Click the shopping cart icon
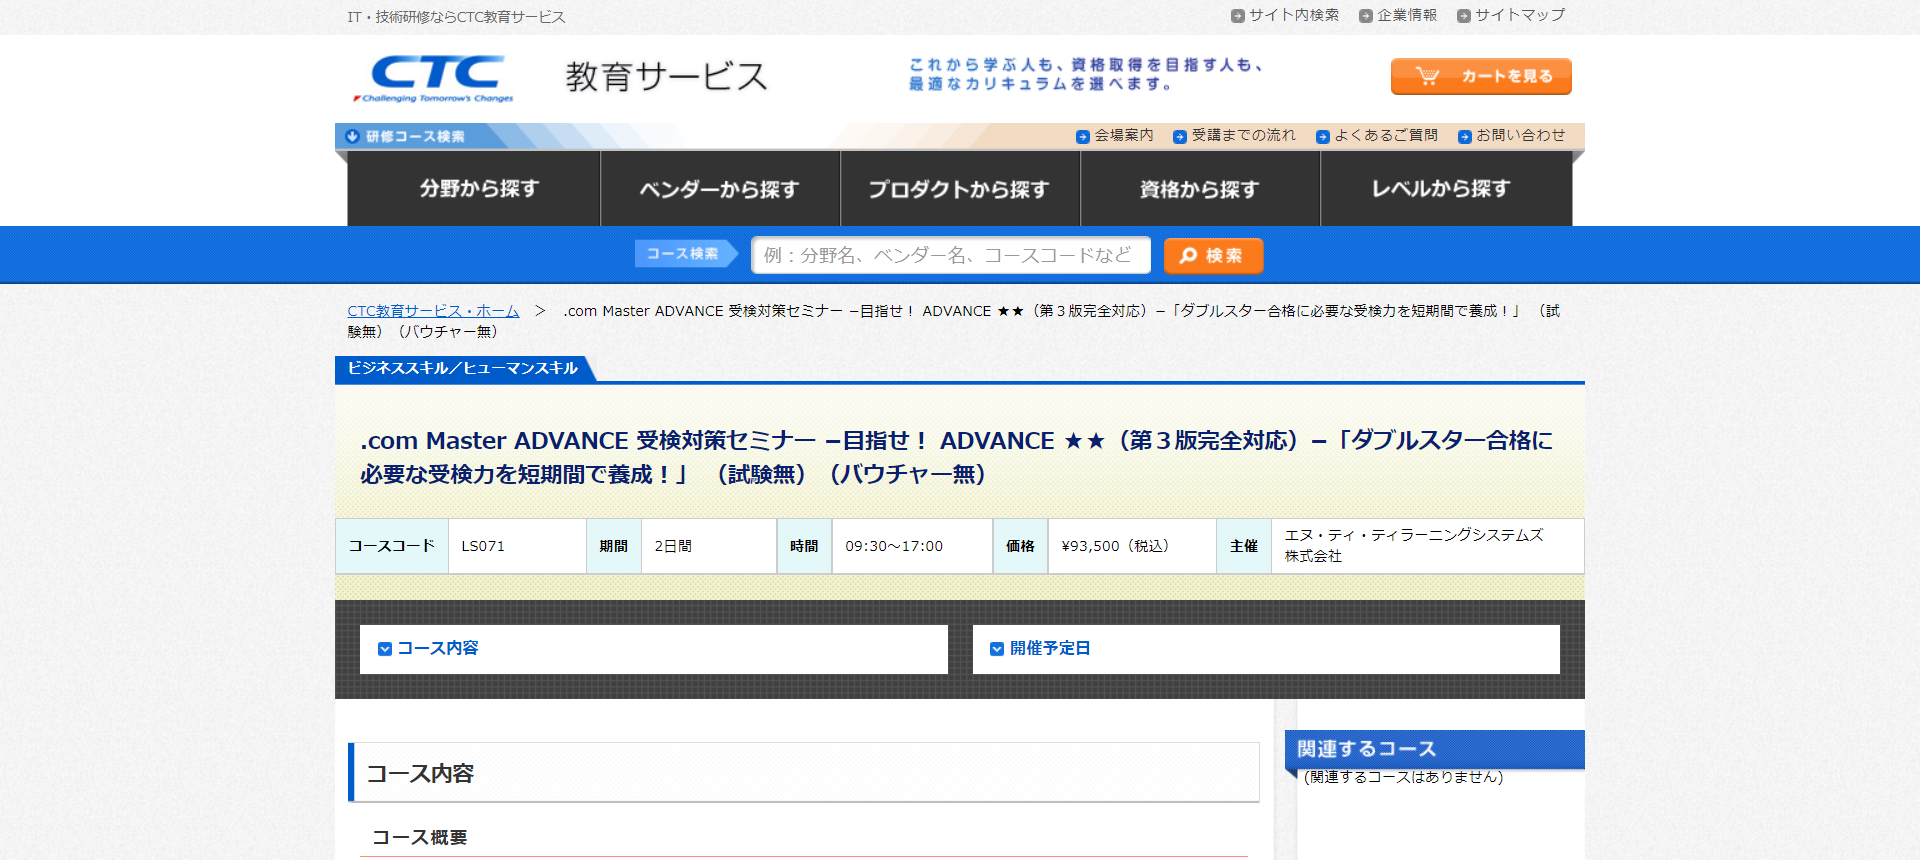This screenshot has height=860, width=1920. click(x=1428, y=76)
